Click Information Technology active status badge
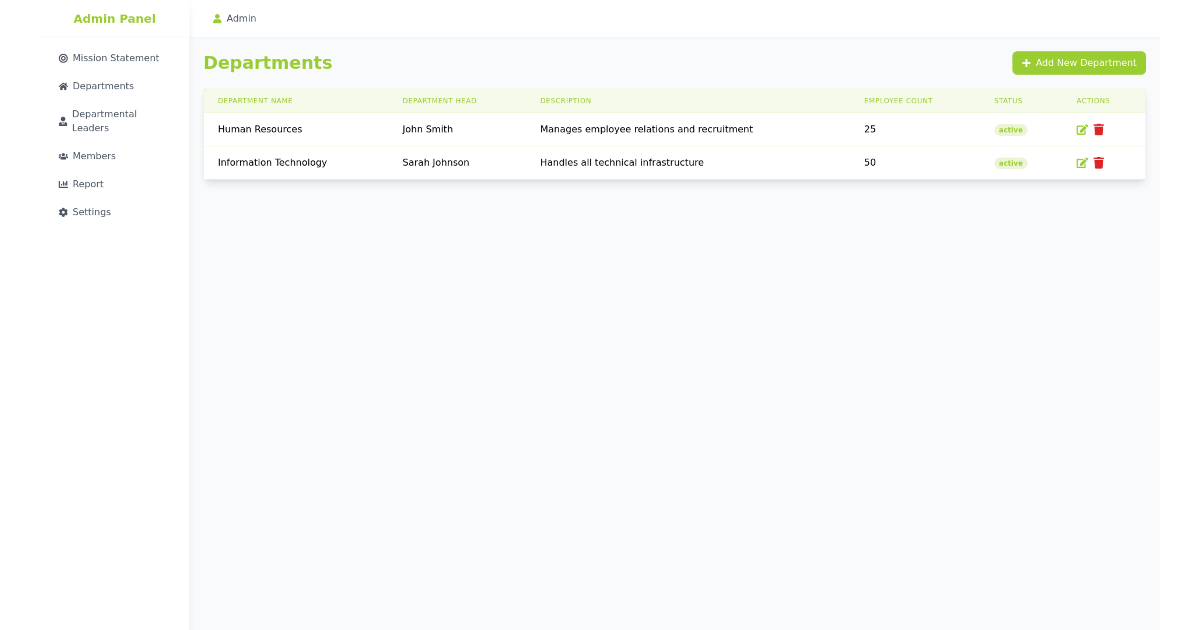Viewport: 1200px width, 630px height. click(x=1010, y=162)
